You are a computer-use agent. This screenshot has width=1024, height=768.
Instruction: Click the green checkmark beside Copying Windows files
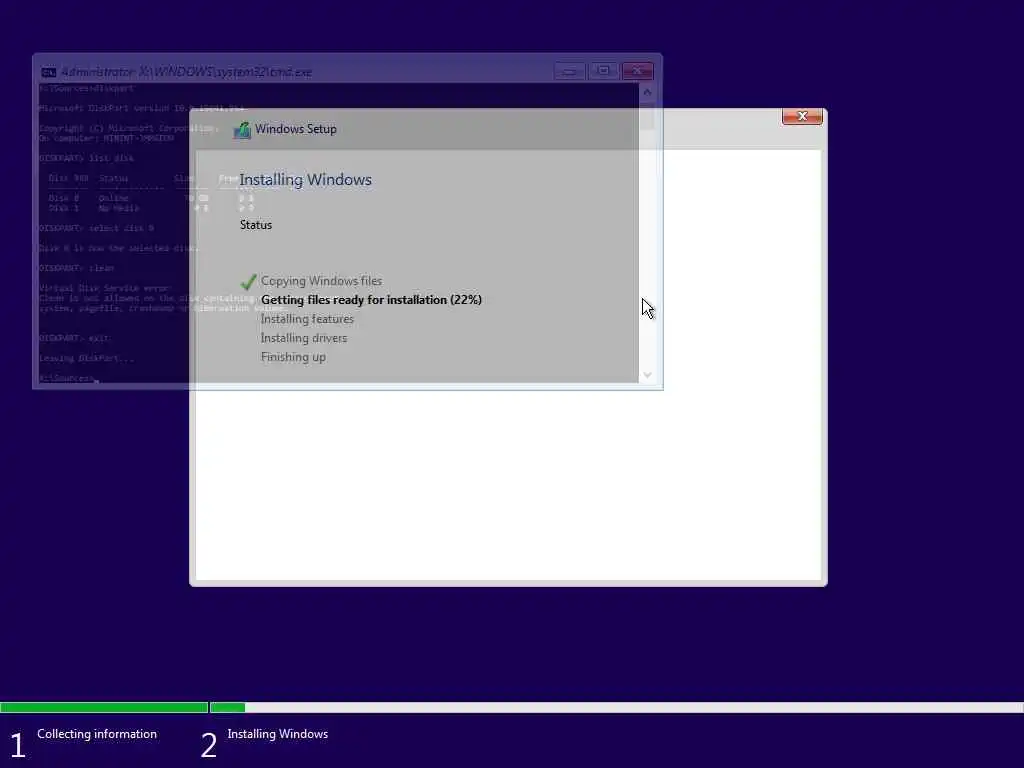pos(248,281)
